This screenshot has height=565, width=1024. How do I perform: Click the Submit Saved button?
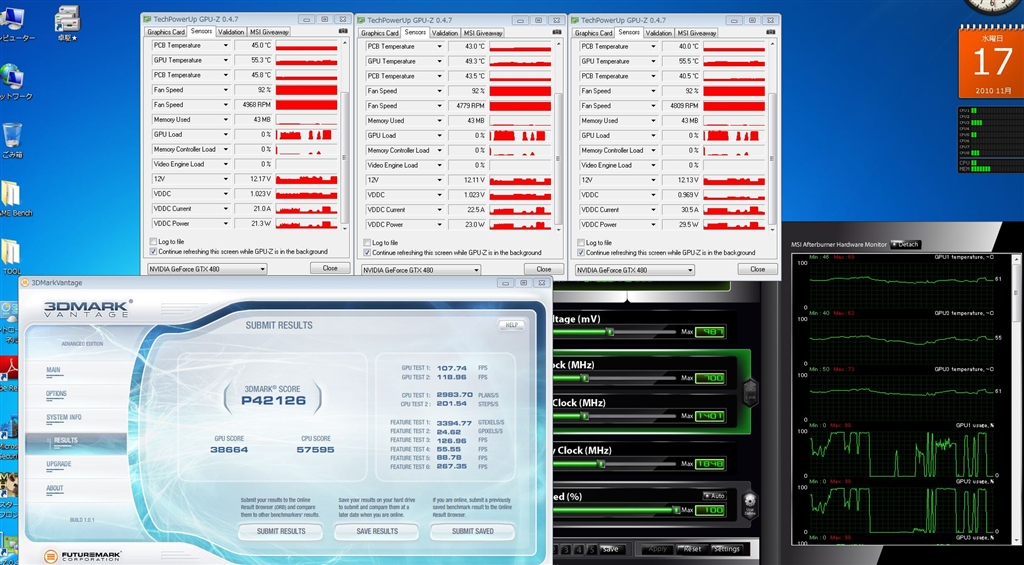pyautogui.click(x=473, y=531)
